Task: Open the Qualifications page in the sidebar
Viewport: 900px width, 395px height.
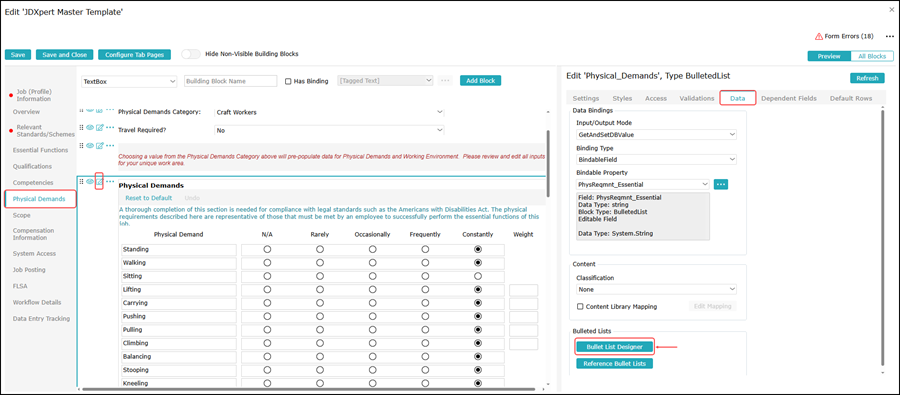Action: pos(32,166)
